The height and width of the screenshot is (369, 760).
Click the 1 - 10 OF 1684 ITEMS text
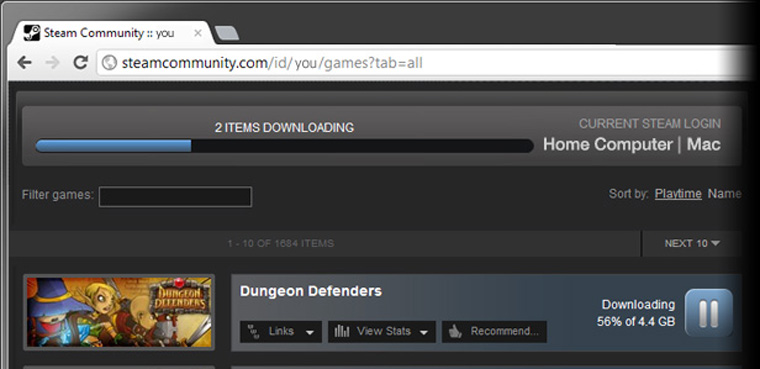[281, 243]
